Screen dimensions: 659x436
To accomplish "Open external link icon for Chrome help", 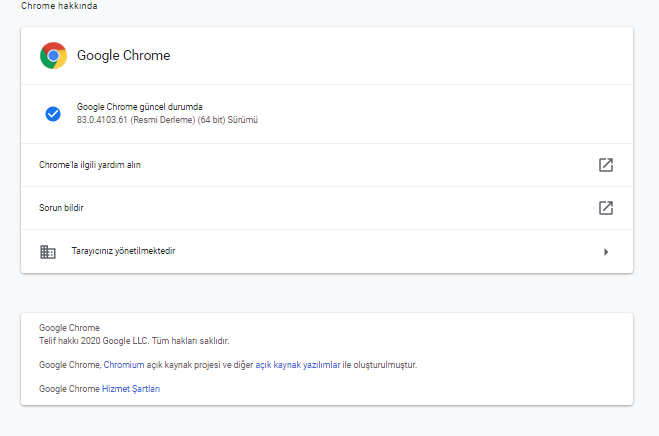I will click(x=605, y=165).
